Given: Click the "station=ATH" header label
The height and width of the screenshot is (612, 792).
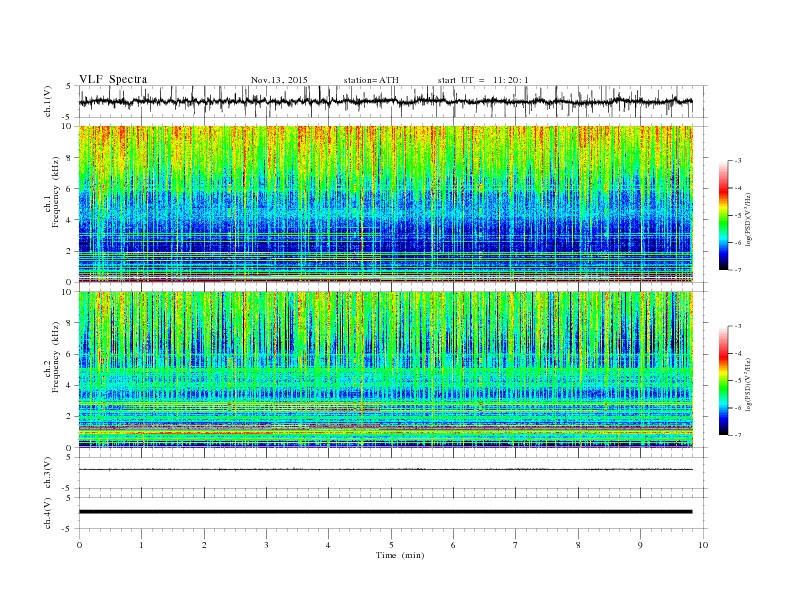Looking at the screenshot, I should coord(371,80).
